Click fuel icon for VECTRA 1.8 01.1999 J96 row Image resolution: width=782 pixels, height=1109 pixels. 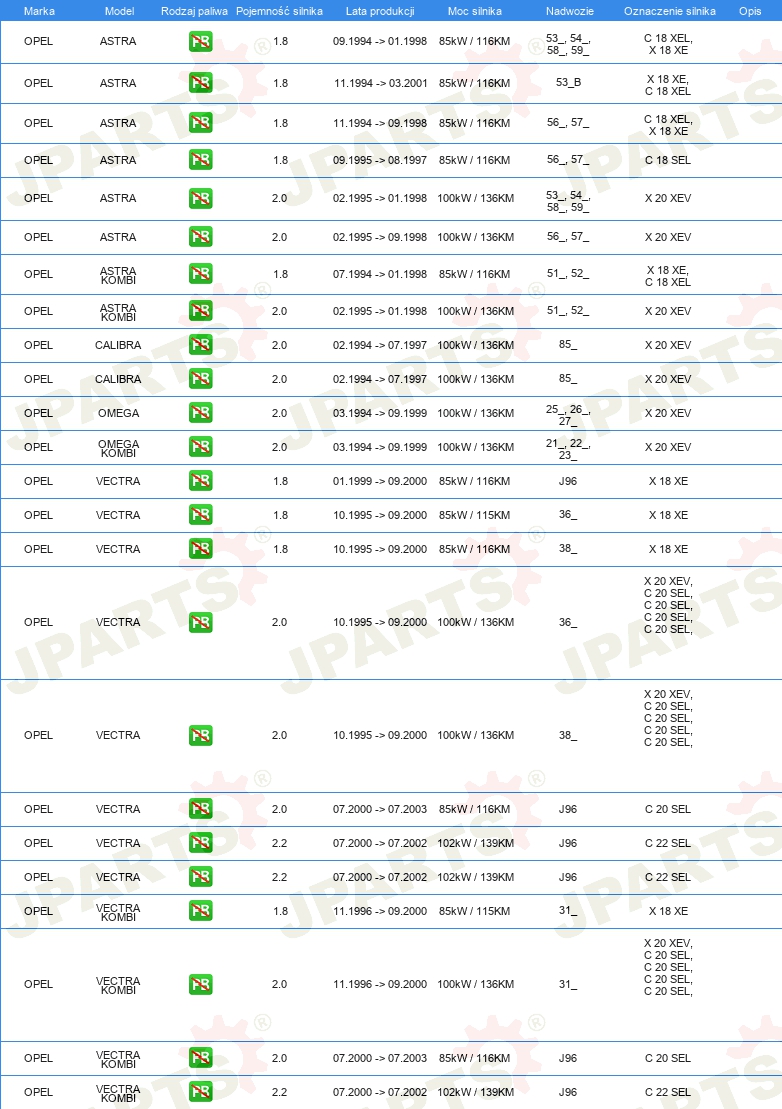tap(201, 480)
